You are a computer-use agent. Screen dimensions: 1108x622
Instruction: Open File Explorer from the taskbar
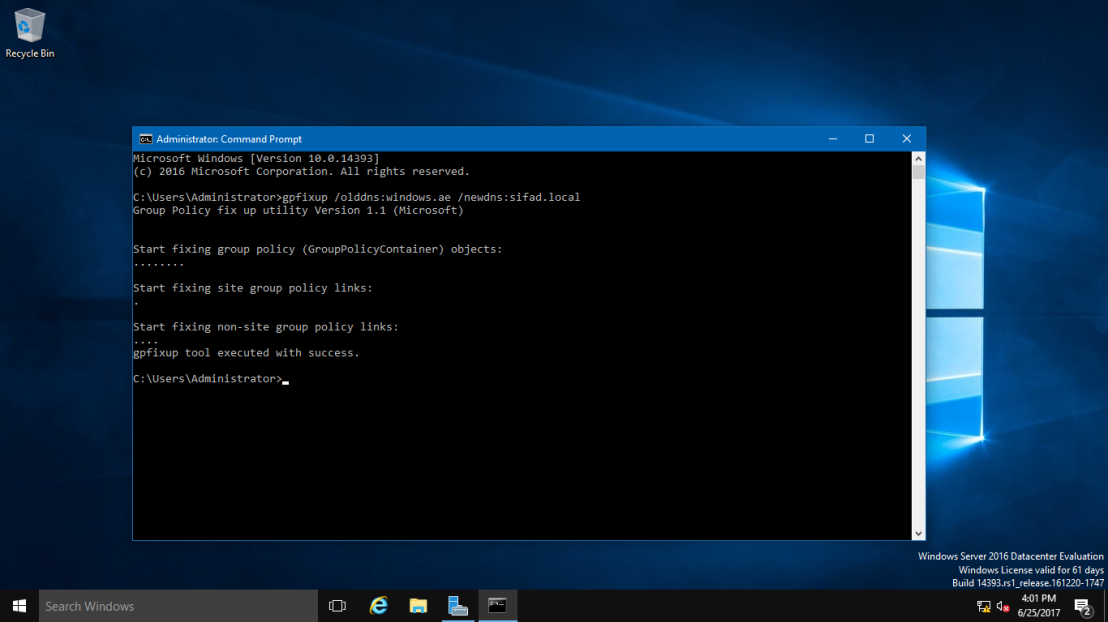tap(418, 606)
